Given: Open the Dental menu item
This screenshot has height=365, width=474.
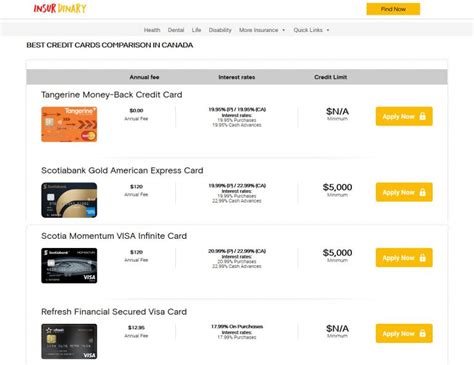Looking at the screenshot, I should [x=176, y=30].
